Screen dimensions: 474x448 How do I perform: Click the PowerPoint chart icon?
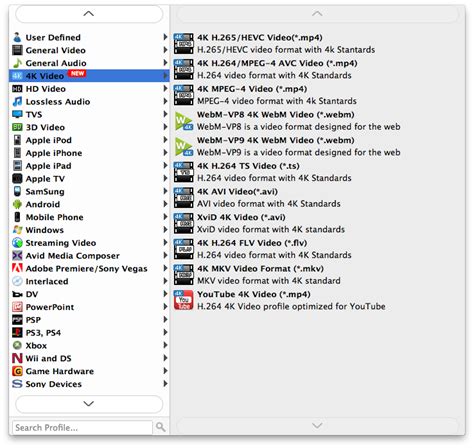point(17,307)
